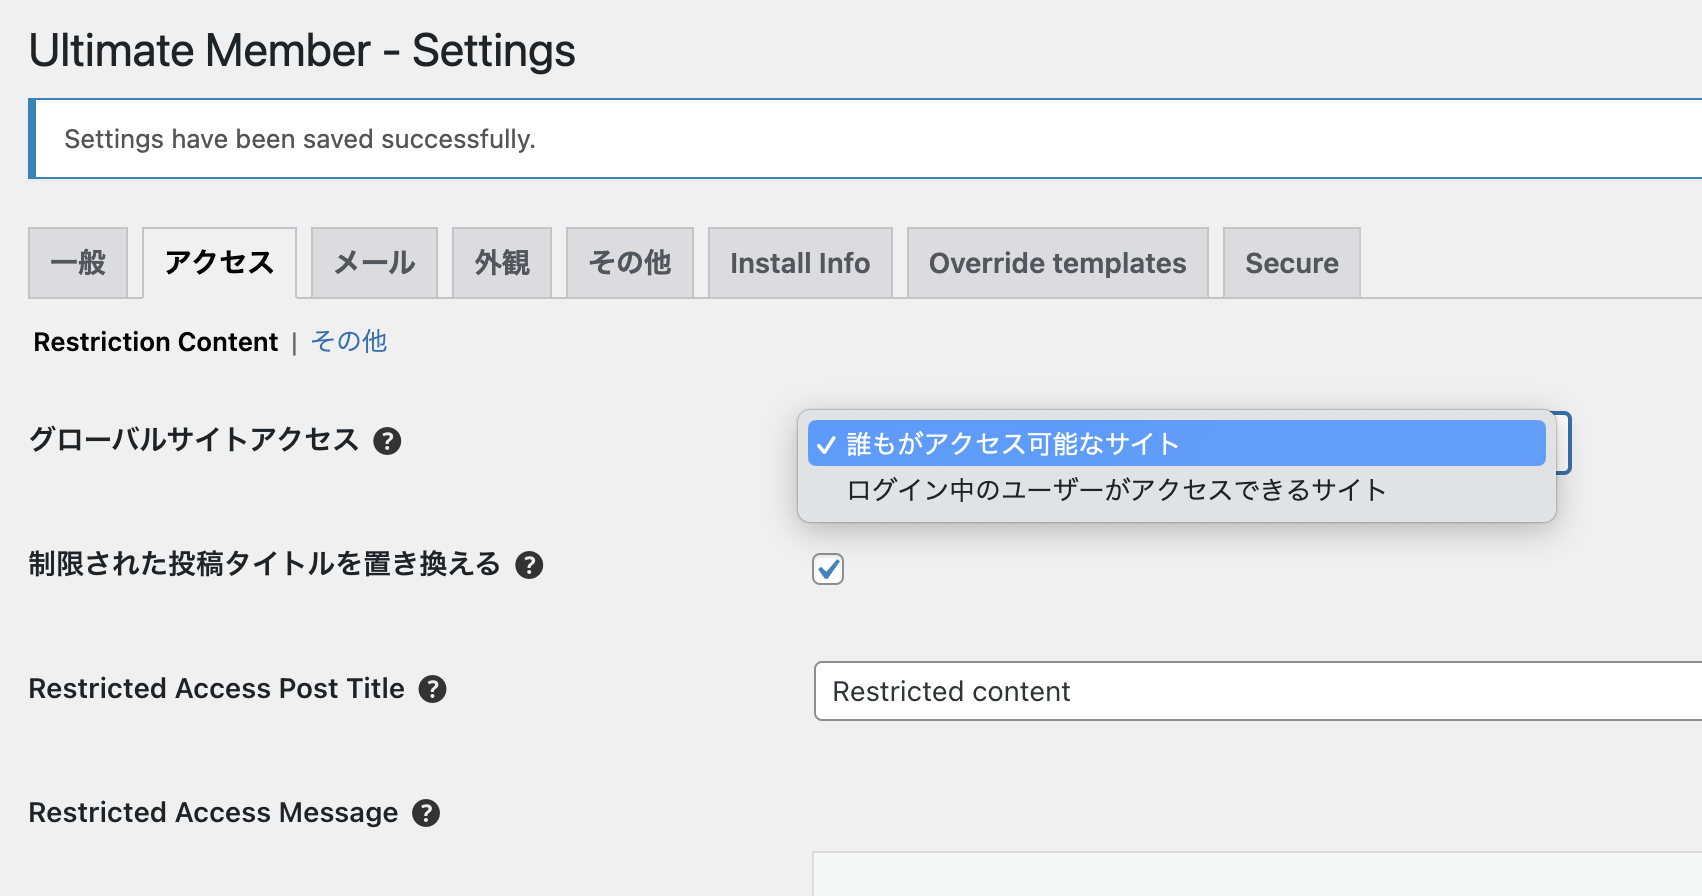
Task: Open the その他 sub-section link
Action: click(349, 342)
